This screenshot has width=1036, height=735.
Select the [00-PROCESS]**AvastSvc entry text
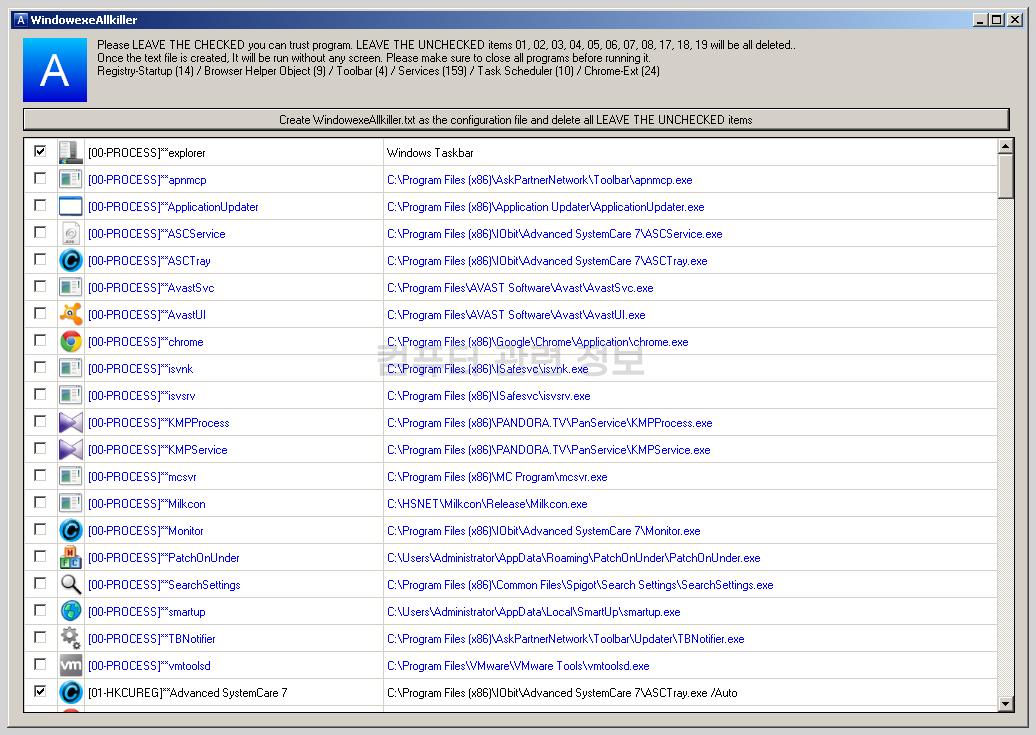(x=151, y=288)
